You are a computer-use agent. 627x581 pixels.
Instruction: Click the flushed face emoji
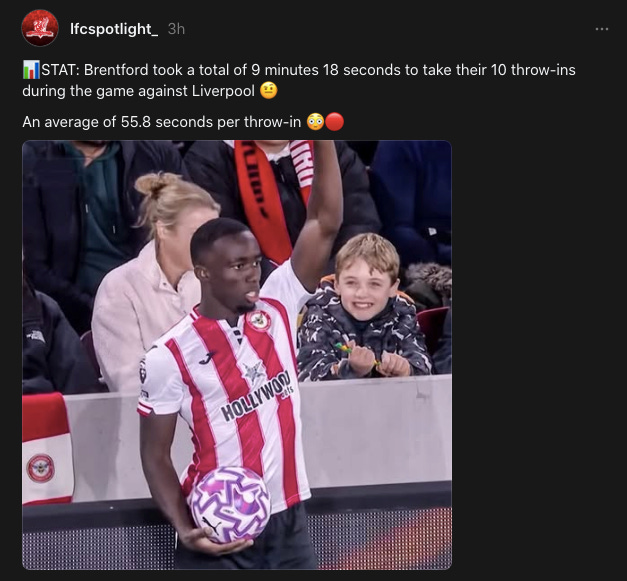[x=315, y=122]
